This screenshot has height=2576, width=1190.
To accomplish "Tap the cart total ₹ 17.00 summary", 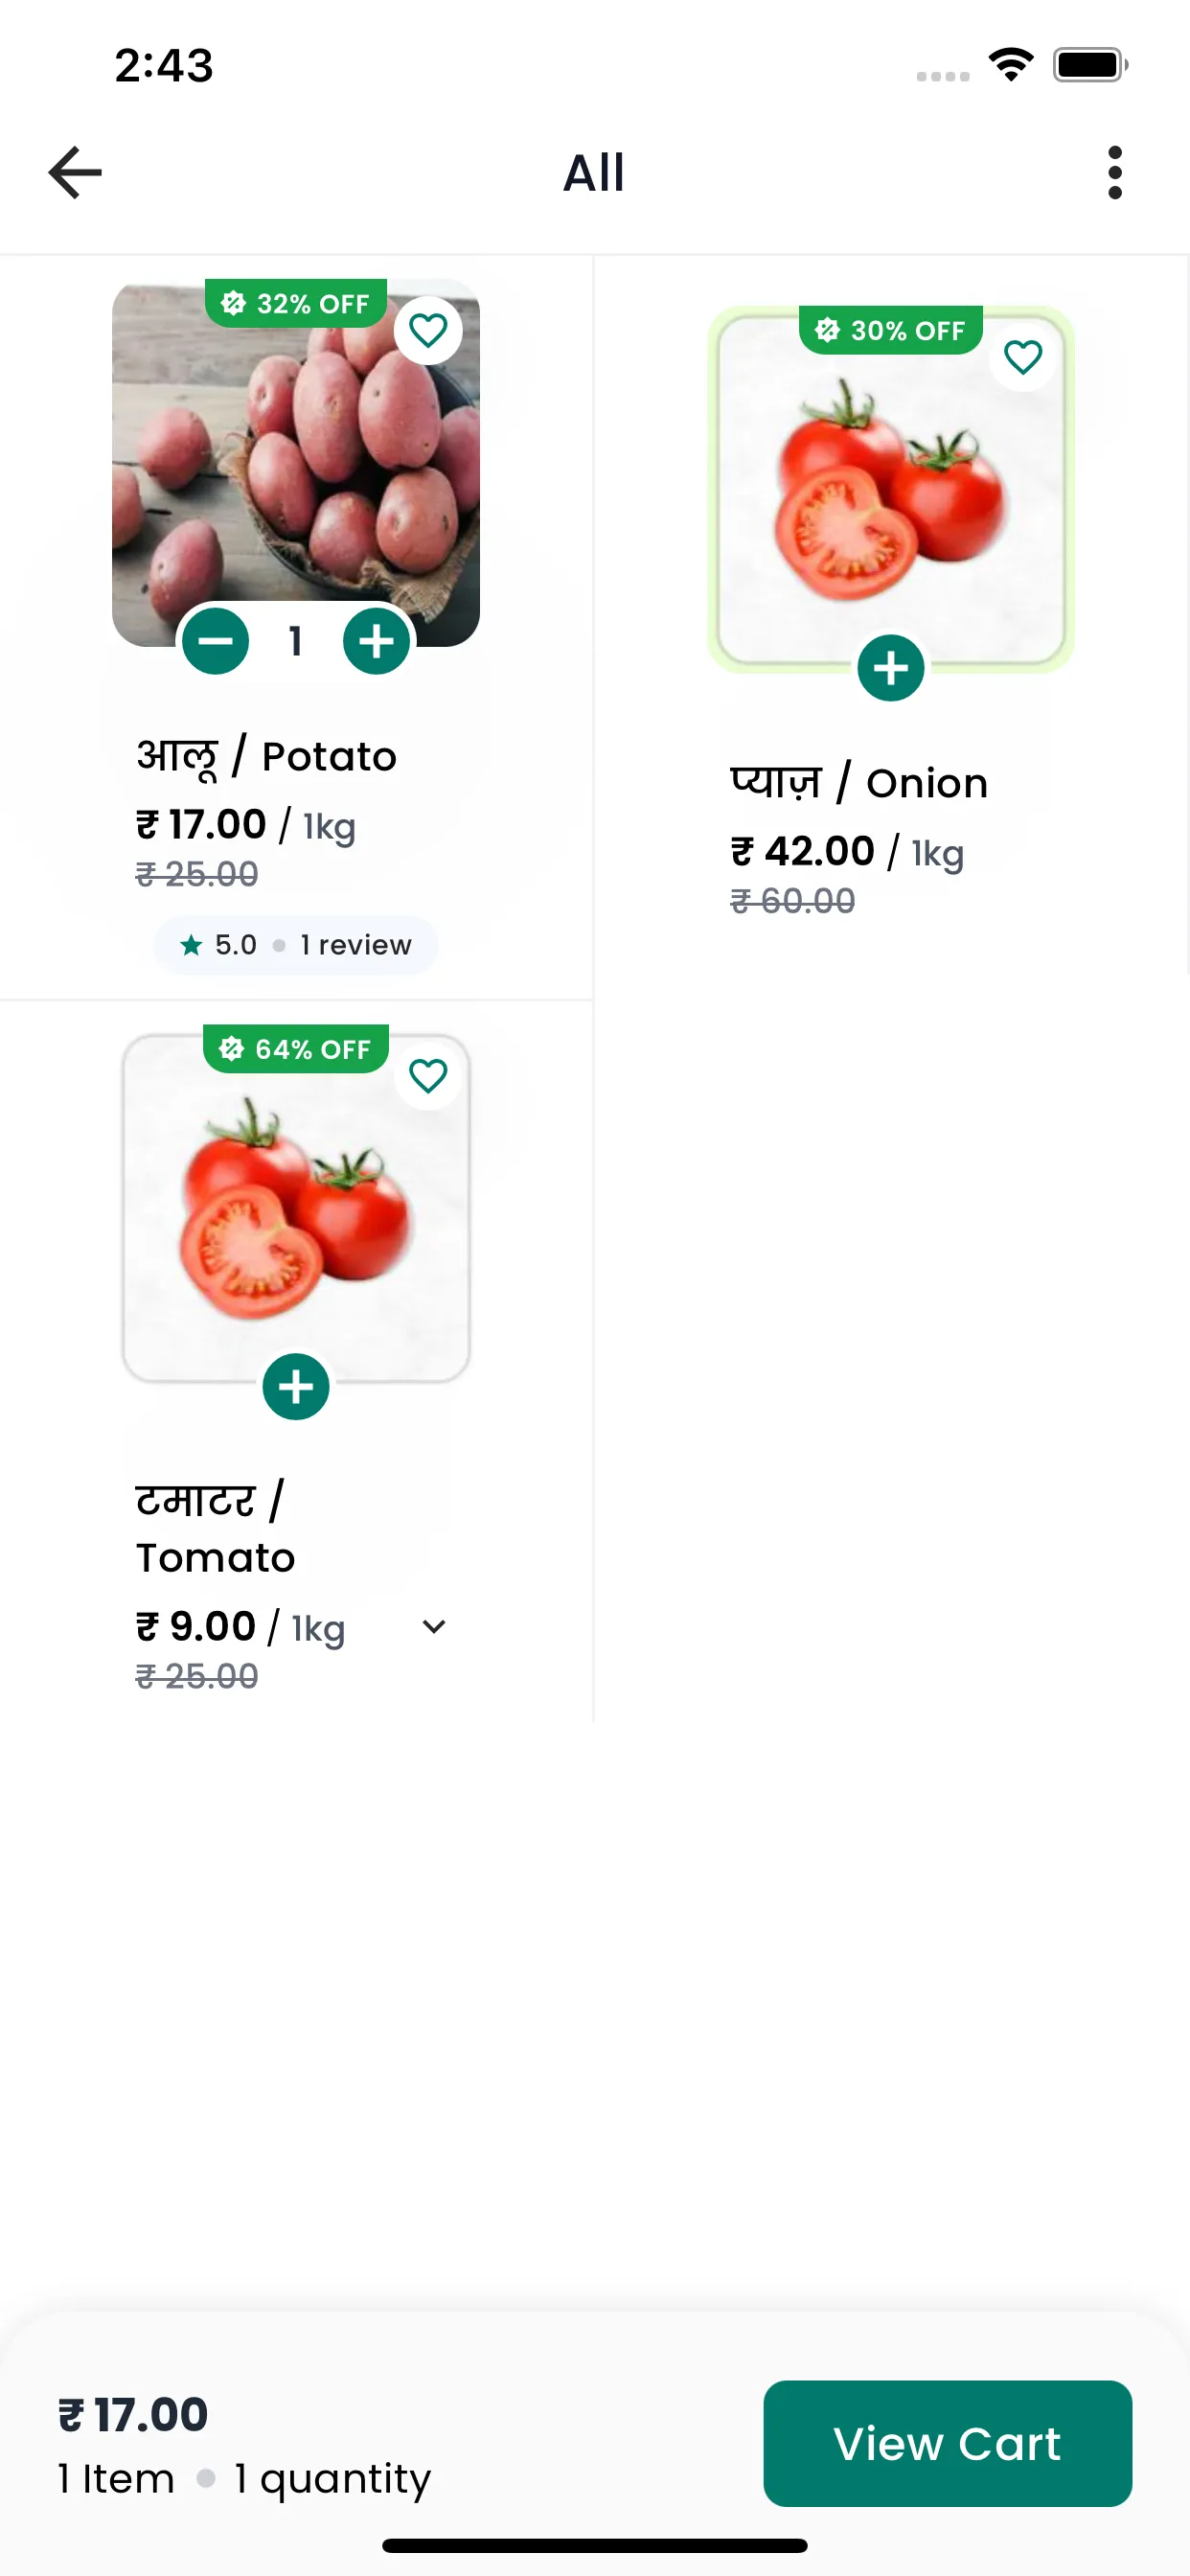I will [133, 2415].
